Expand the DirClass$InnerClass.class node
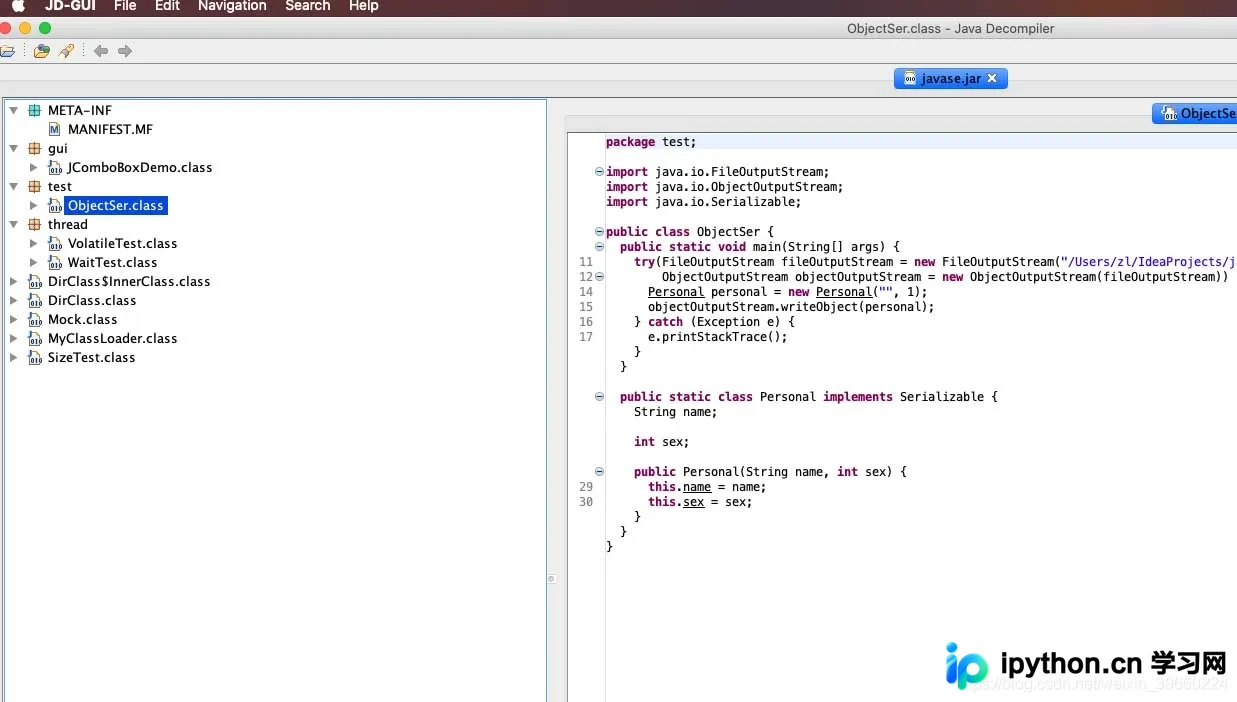The image size is (1237, 702). click(x=14, y=281)
